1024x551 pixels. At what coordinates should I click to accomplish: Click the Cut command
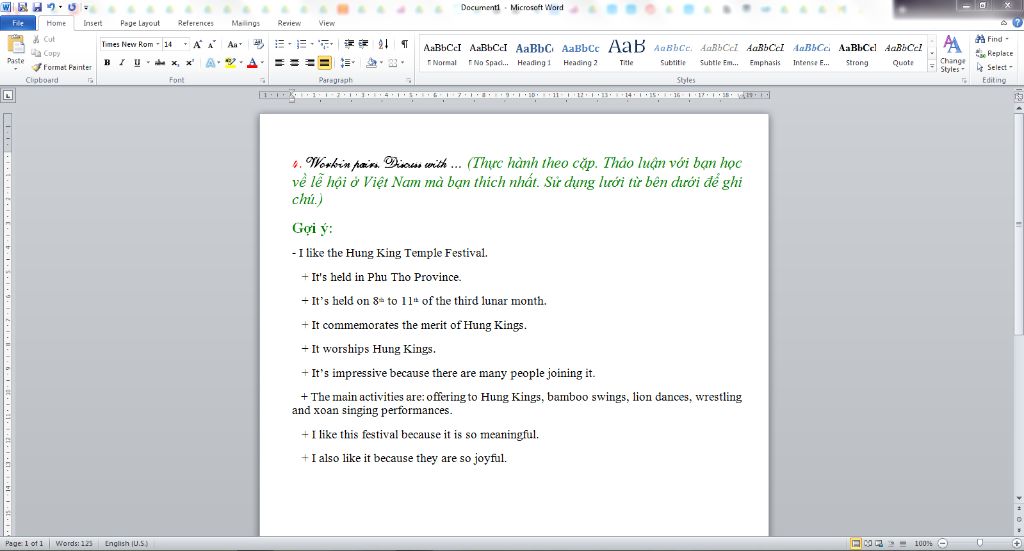click(44, 39)
